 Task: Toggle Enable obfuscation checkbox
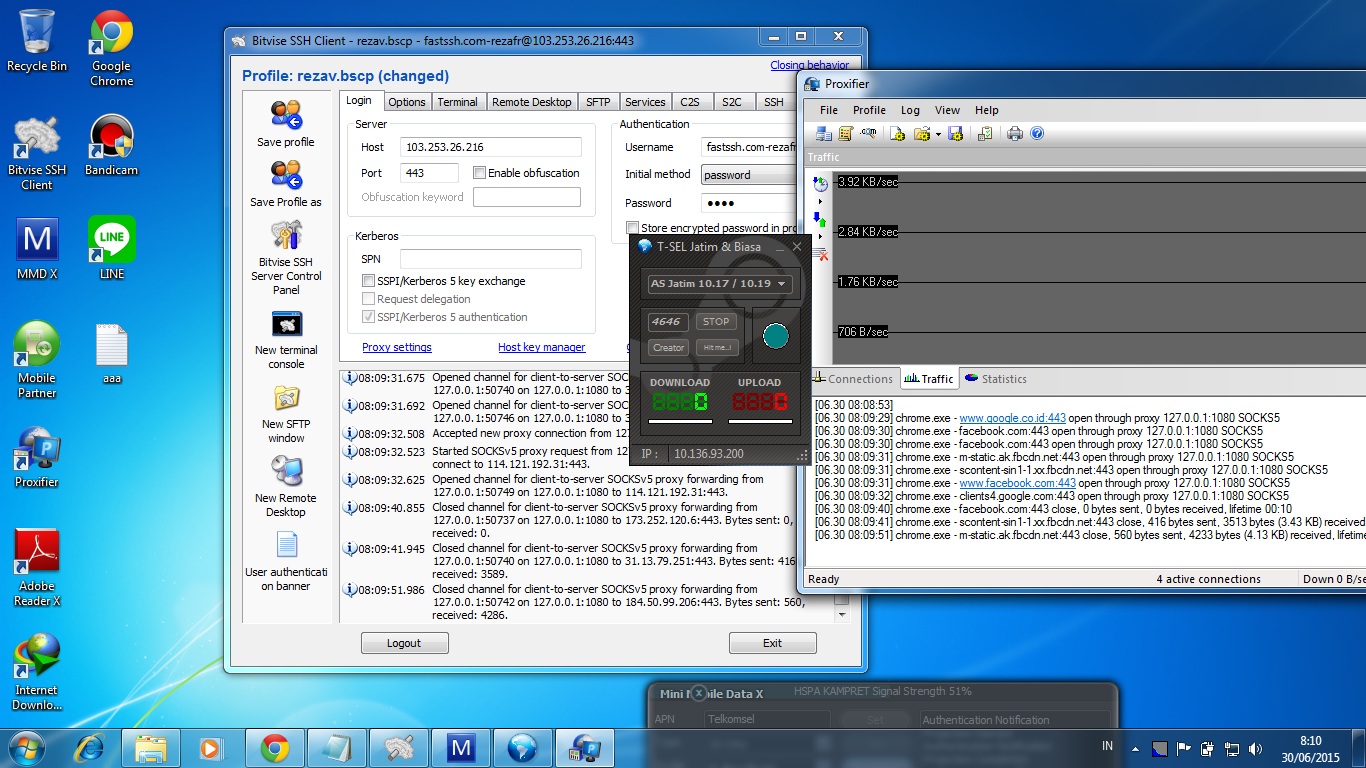pyautogui.click(x=480, y=173)
